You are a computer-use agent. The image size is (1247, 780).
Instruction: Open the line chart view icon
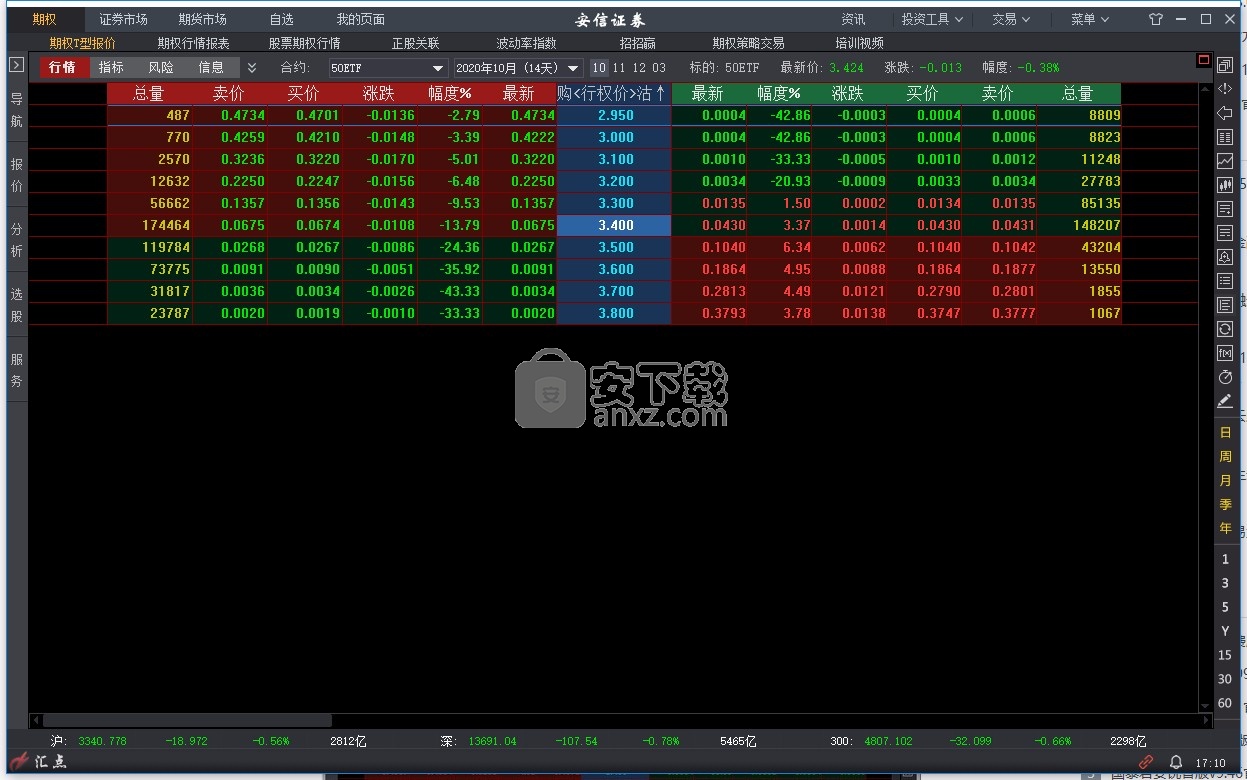(x=1225, y=161)
